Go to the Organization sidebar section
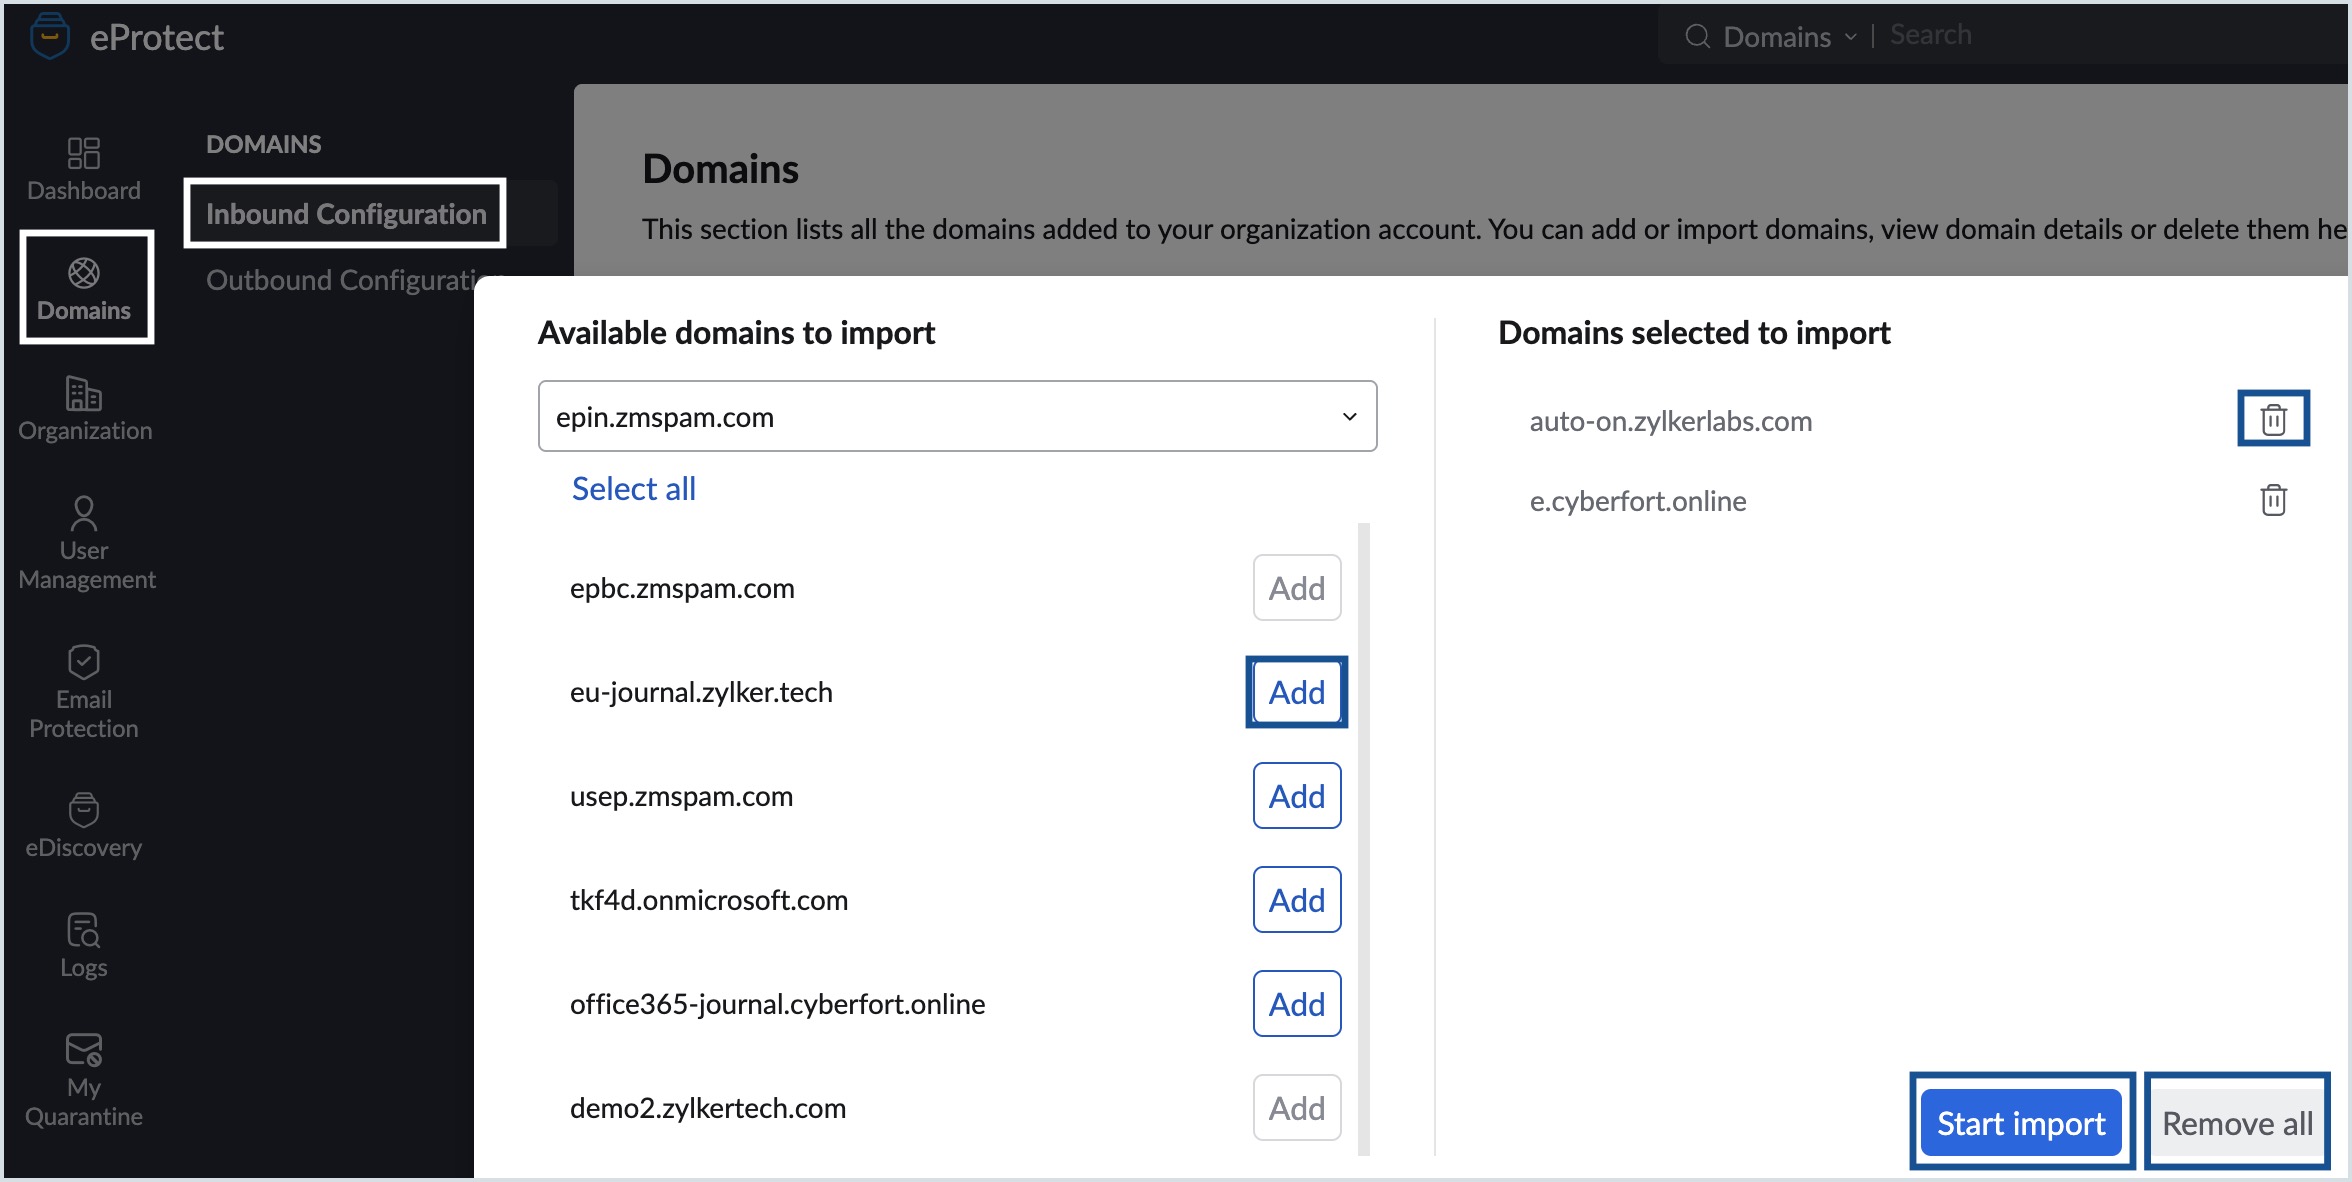Image resolution: width=2352 pixels, height=1182 pixels. 85,409
